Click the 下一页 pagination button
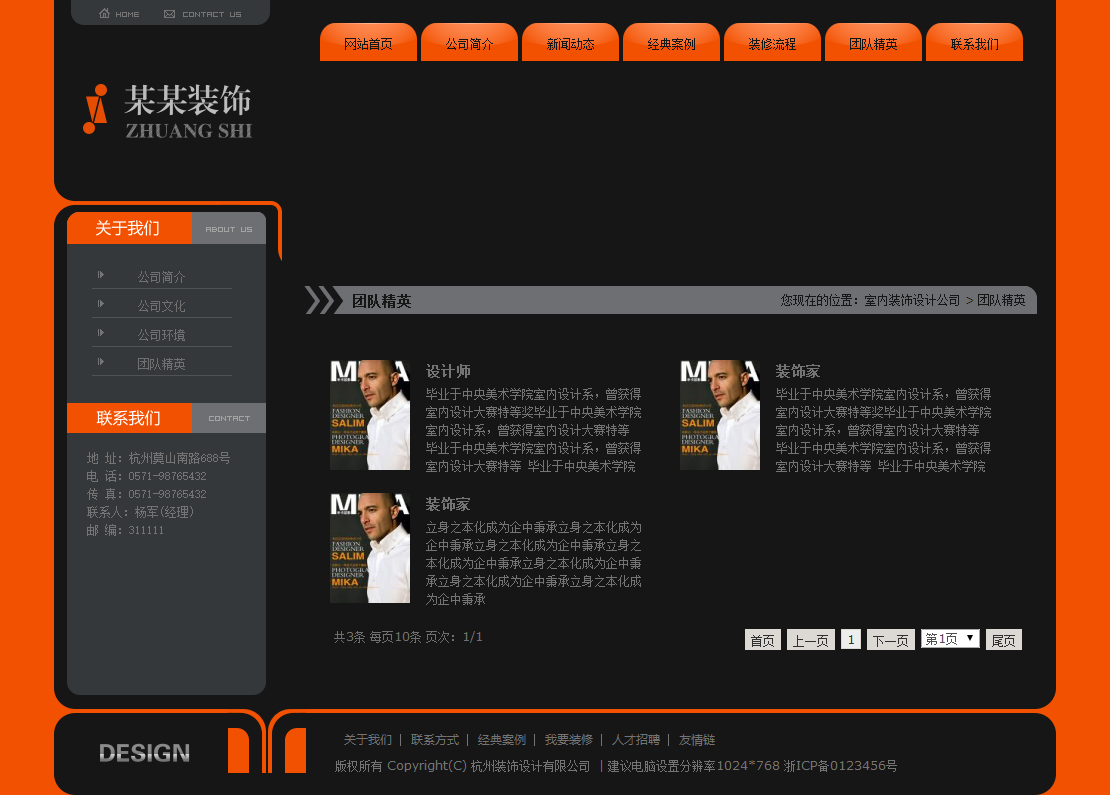This screenshot has height=795, width=1110. [x=889, y=638]
